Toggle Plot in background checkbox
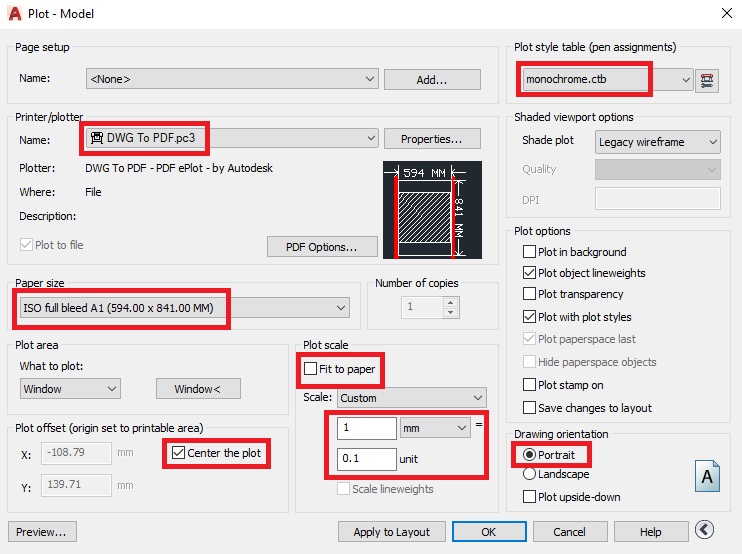 pyautogui.click(x=530, y=252)
